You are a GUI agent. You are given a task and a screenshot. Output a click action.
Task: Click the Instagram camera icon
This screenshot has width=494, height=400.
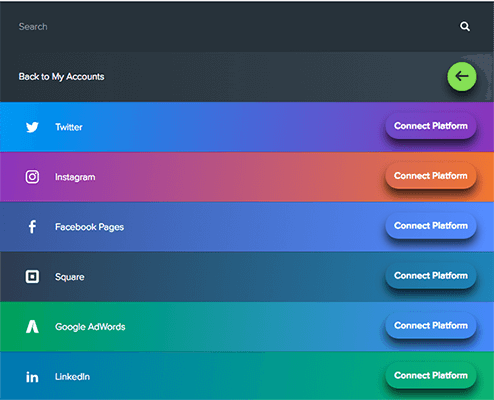tap(32, 177)
